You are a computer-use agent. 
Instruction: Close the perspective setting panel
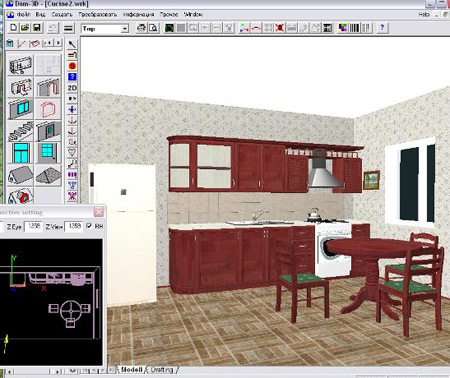click(99, 212)
